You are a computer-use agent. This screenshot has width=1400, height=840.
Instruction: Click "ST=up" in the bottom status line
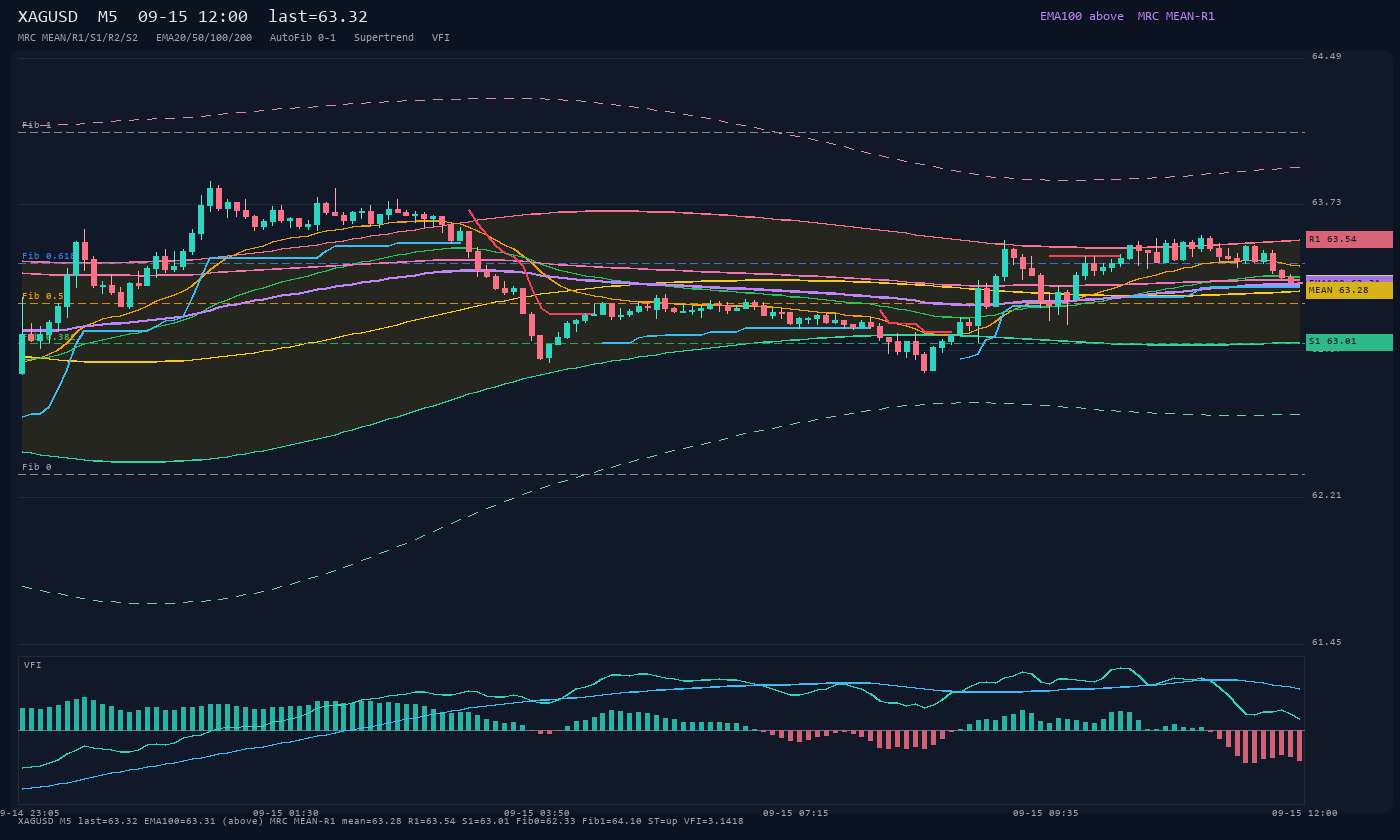point(663,821)
